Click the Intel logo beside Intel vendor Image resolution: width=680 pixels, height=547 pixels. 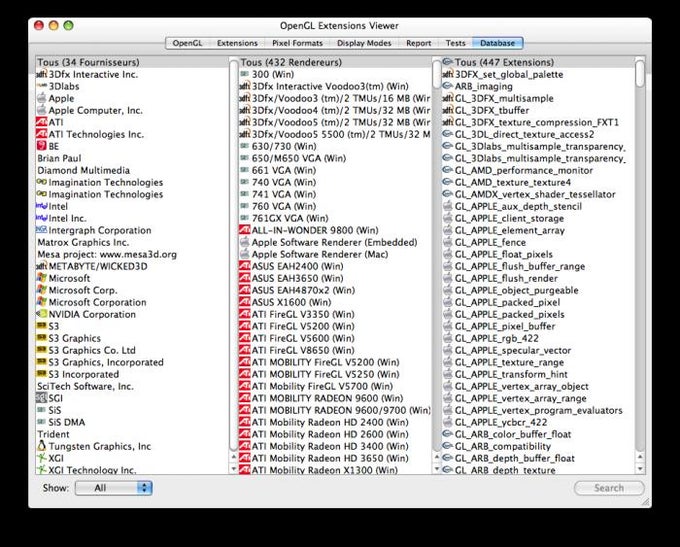[42, 206]
